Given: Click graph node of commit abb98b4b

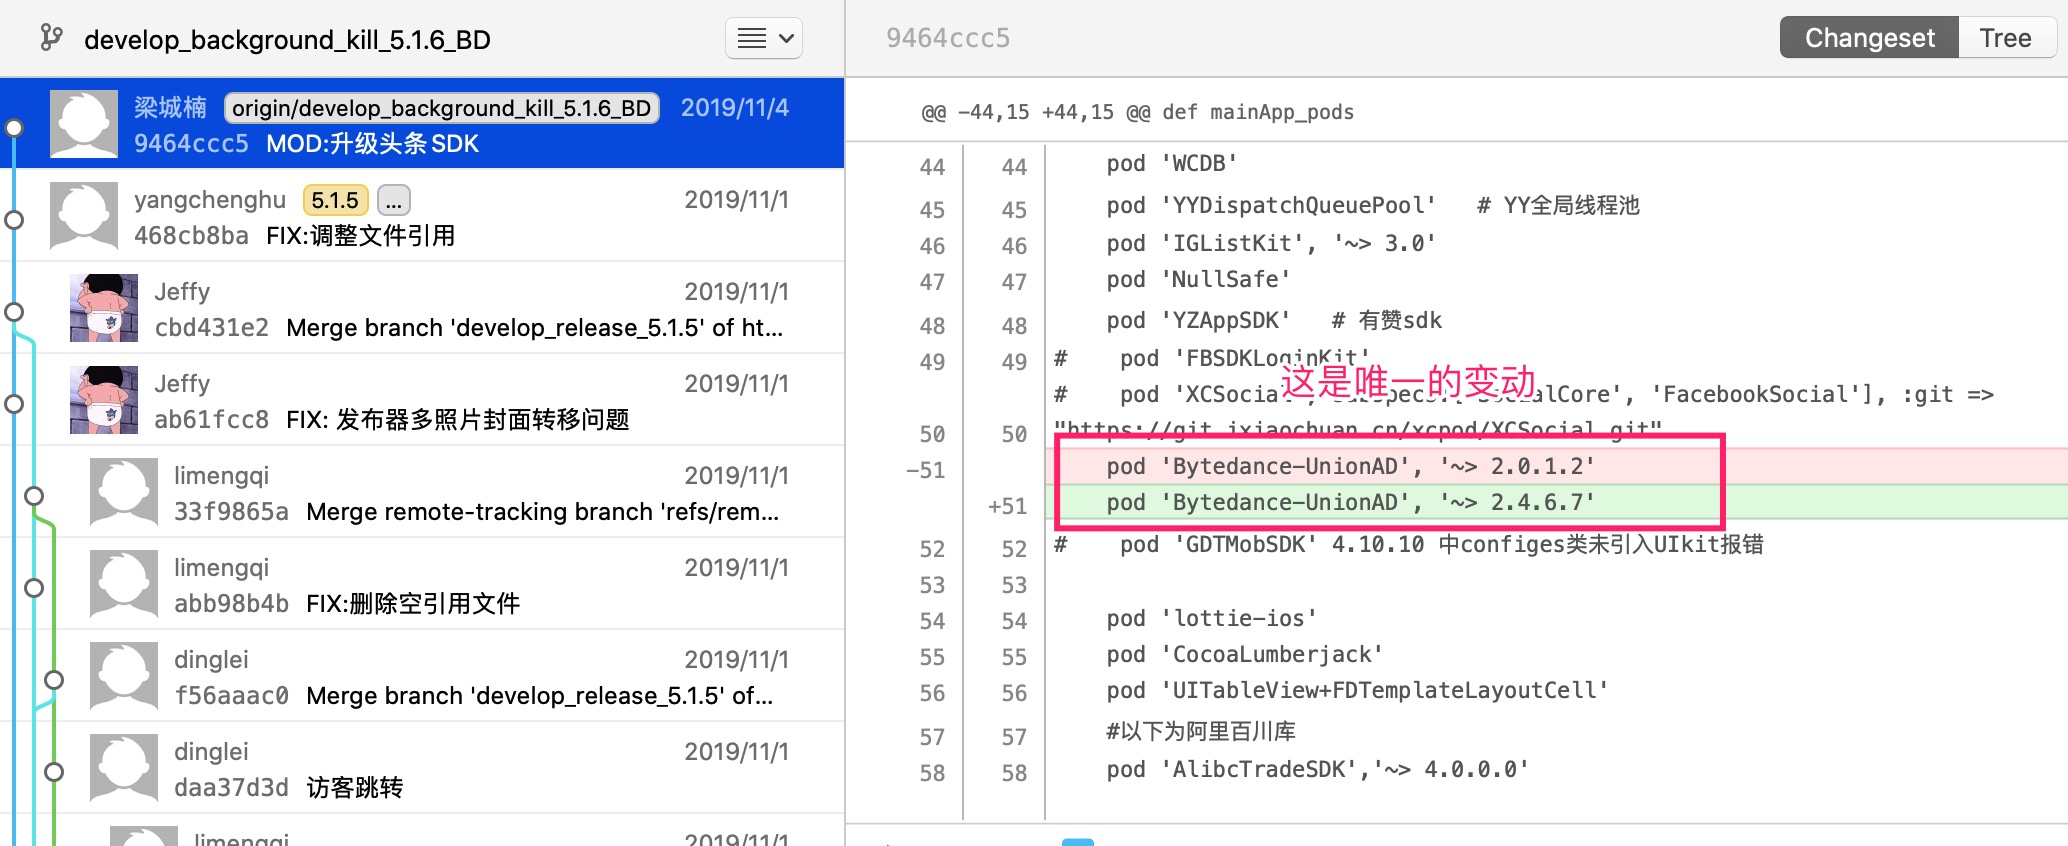Looking at the screenshot, I should pos(34,588).
